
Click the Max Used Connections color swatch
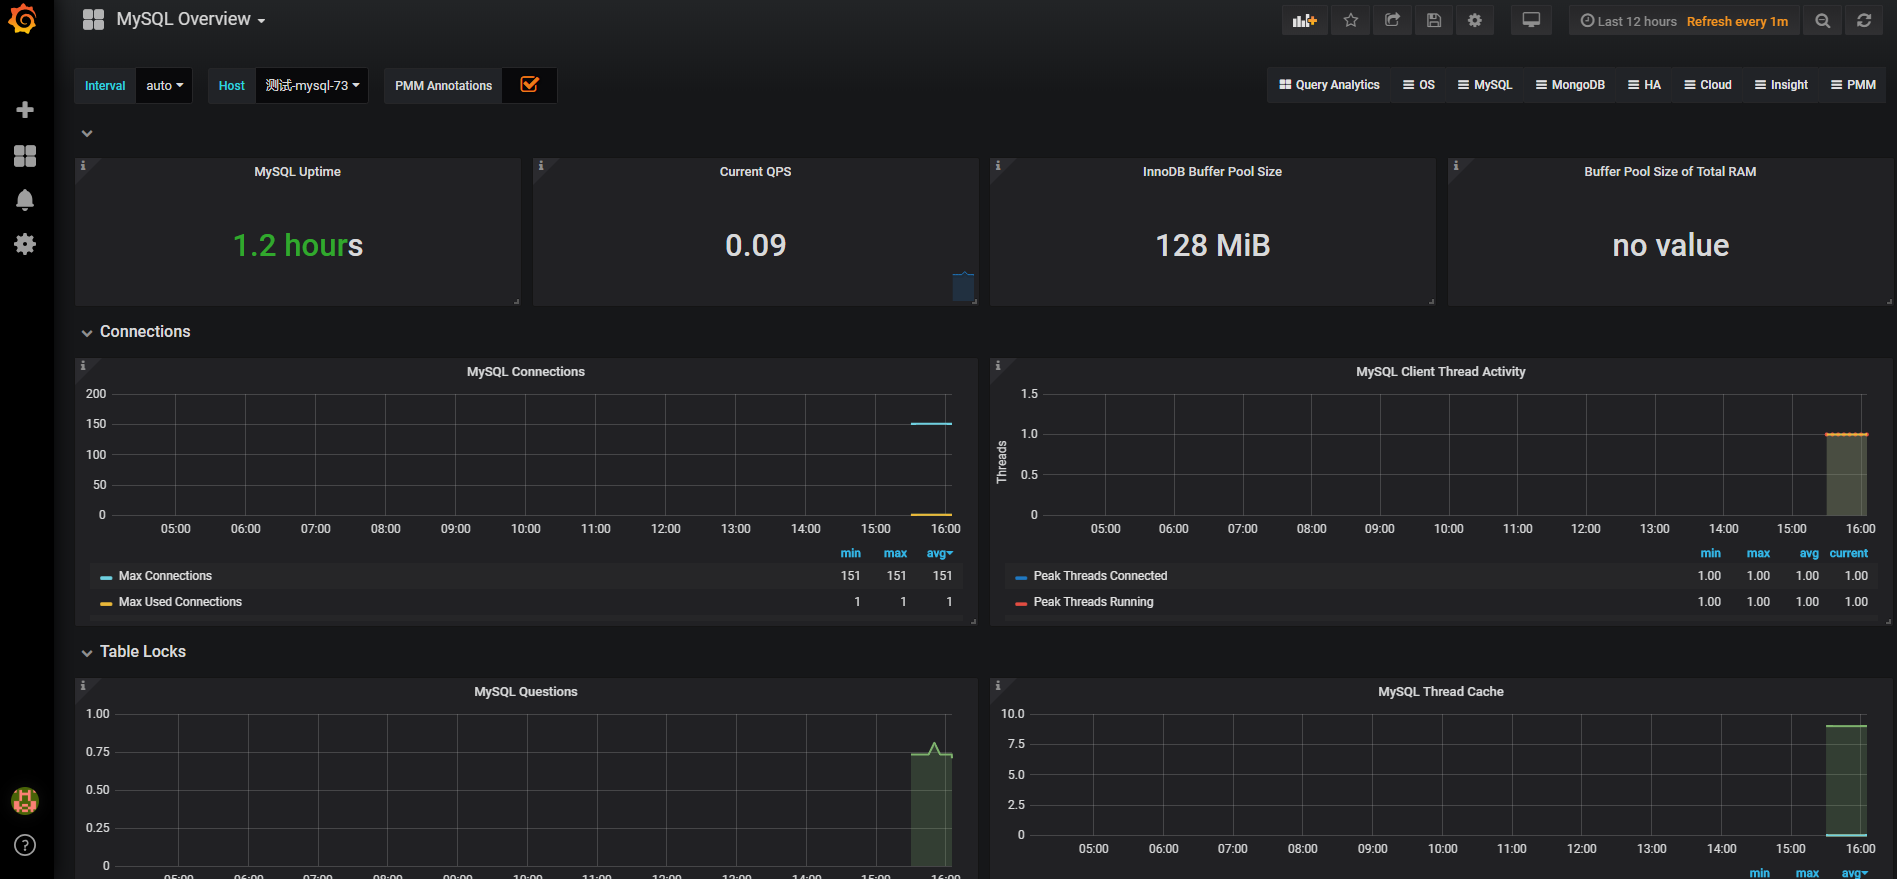[106, 603]
